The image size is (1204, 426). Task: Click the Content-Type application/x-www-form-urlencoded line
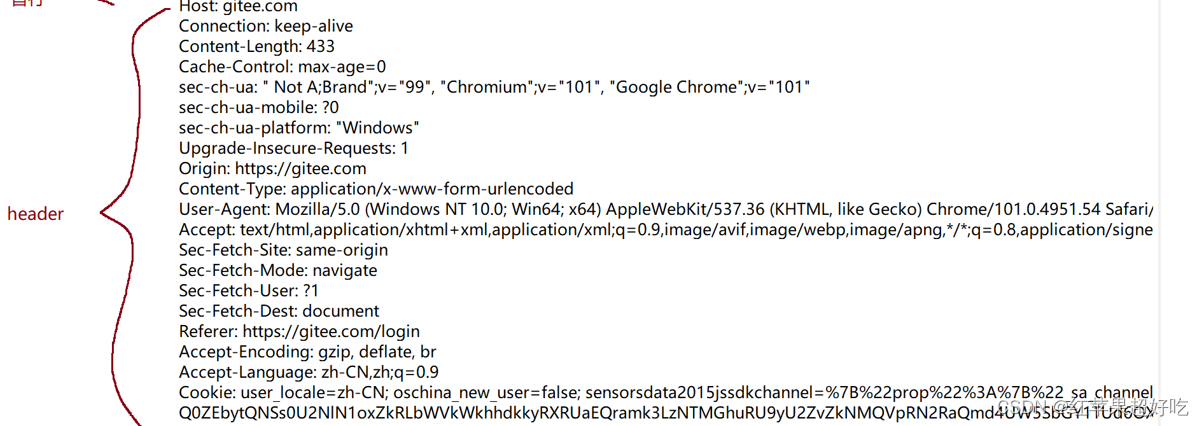376,189
